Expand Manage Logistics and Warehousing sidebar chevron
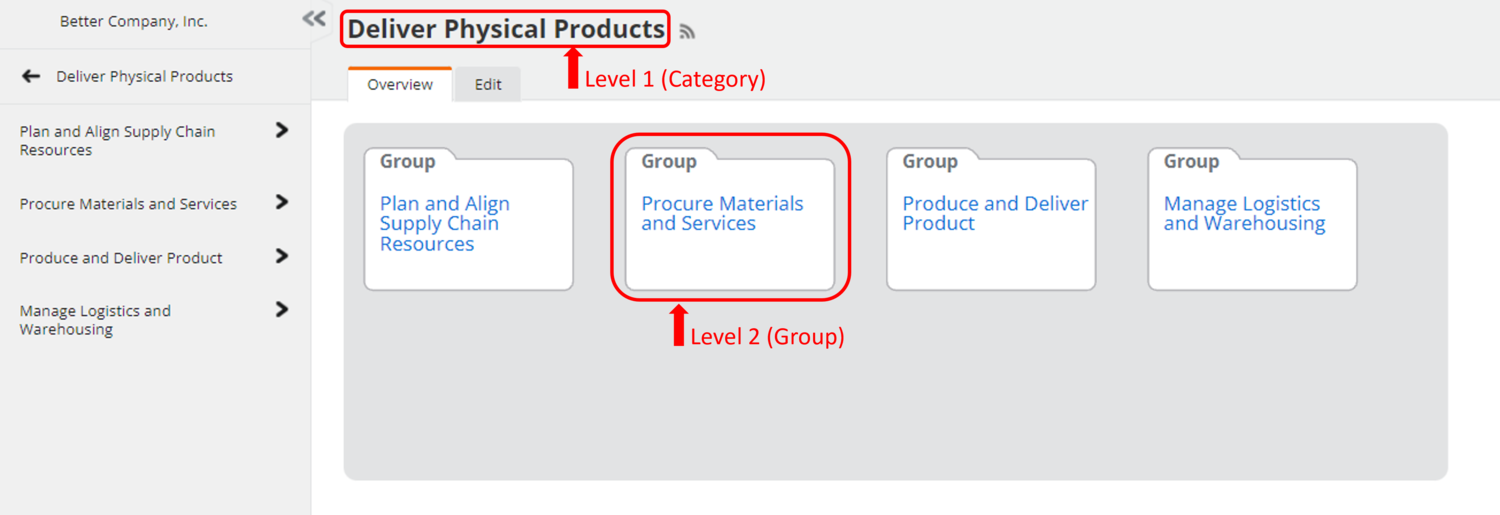This screenshot has height=515, width=1500. tap(282, 310)
